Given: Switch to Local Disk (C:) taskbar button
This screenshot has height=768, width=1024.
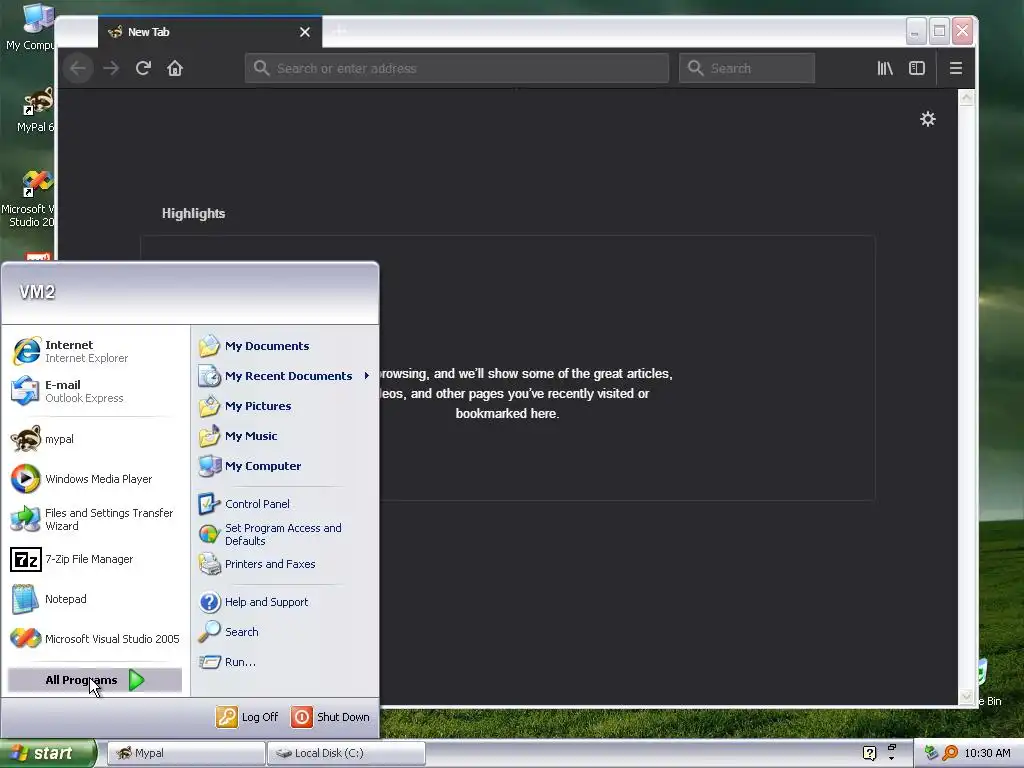Looking at the screenshot, I should point(346,753).
